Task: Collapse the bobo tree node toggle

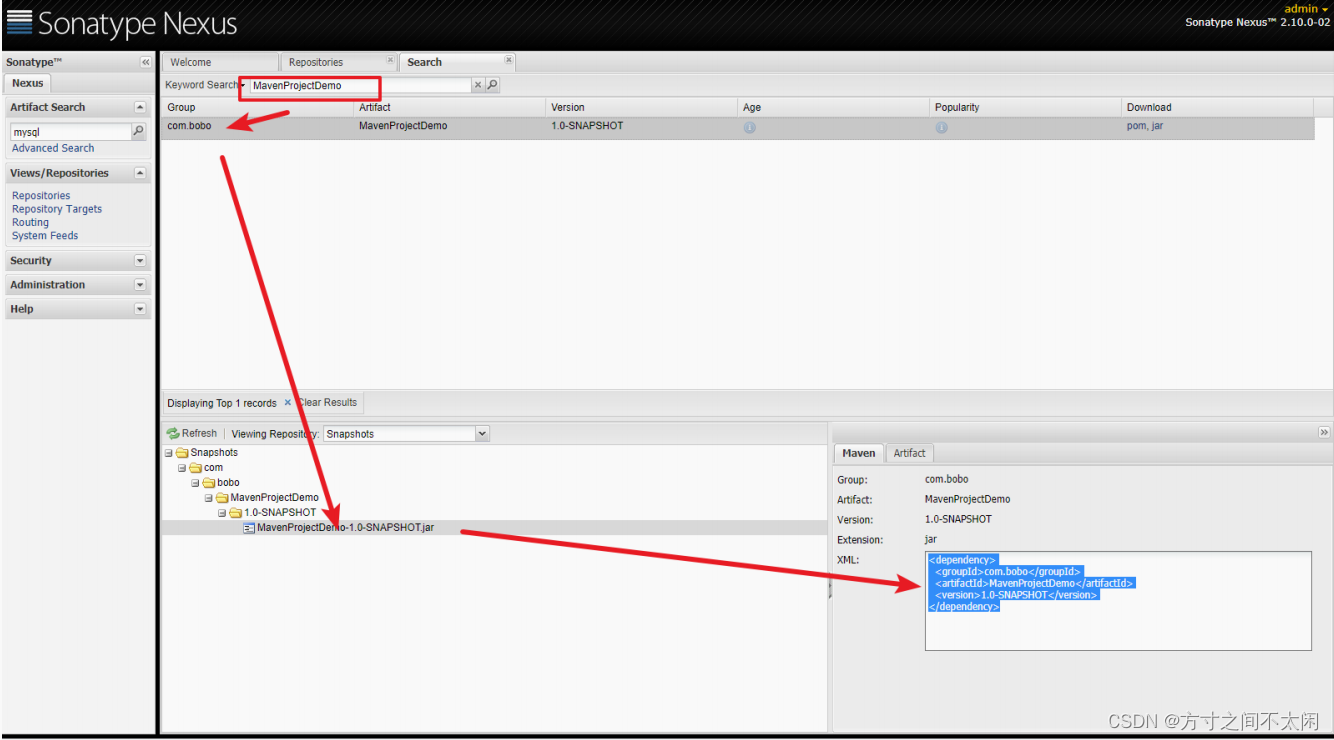Action: pos(195,482)
